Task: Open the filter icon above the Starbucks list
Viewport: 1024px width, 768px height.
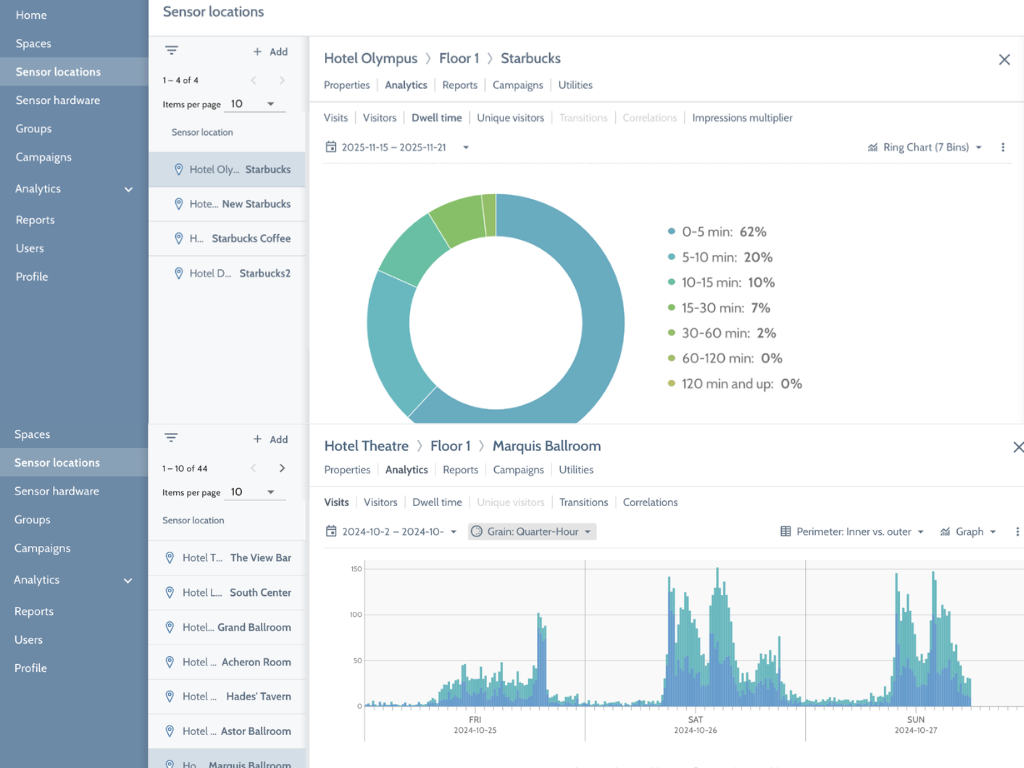Action: (171, 50)
